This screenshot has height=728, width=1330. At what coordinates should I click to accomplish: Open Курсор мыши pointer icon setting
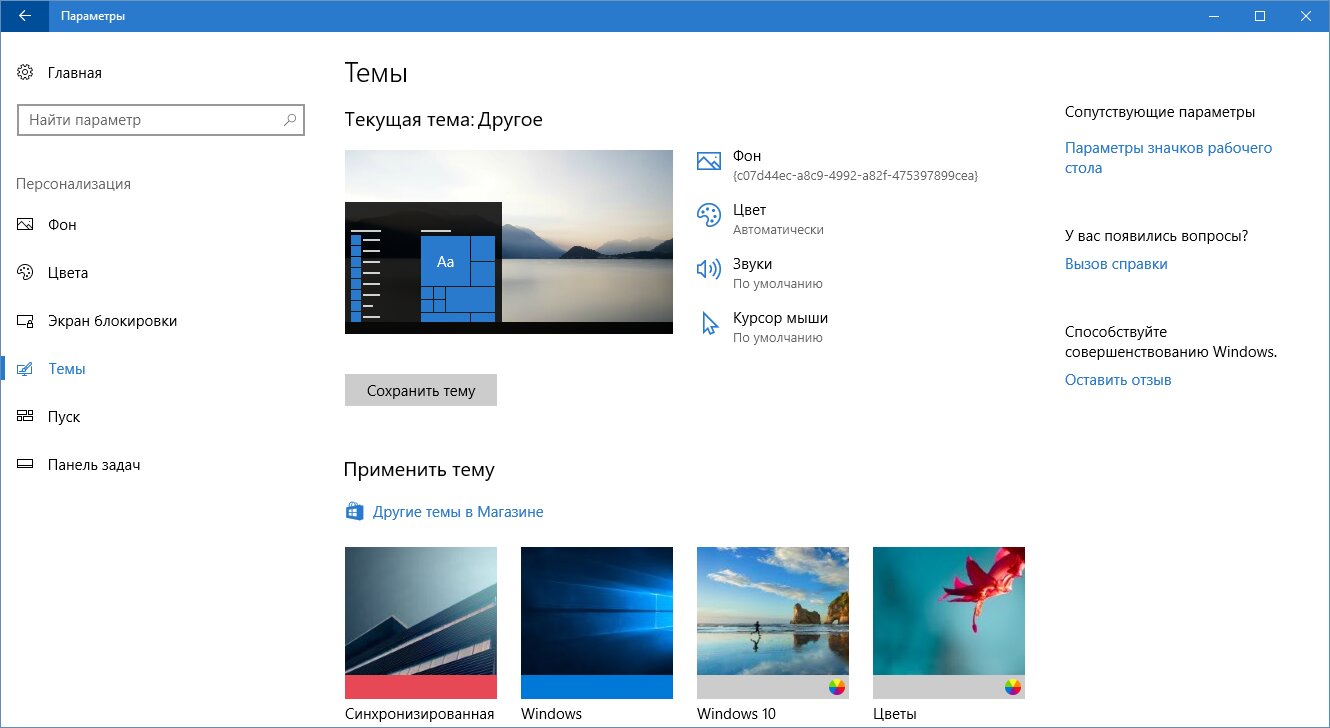[x=709, y=323]
